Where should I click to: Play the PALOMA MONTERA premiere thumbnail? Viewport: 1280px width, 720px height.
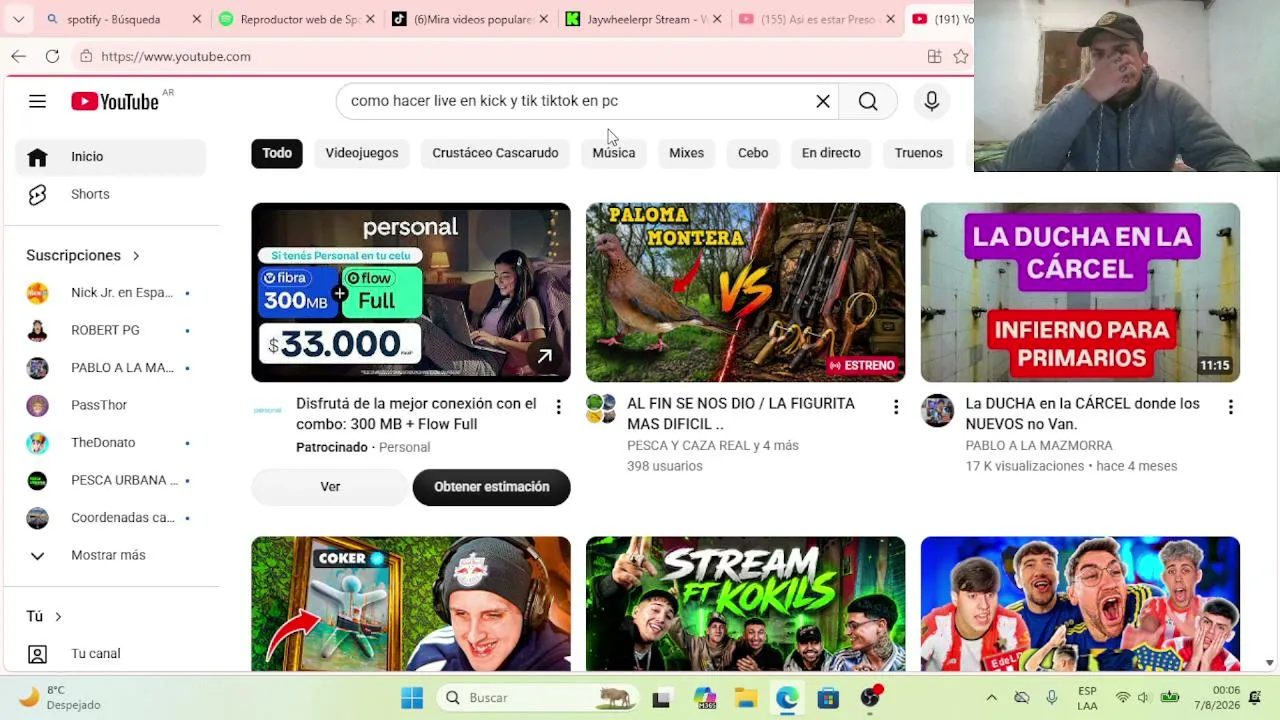click(745, 292)
